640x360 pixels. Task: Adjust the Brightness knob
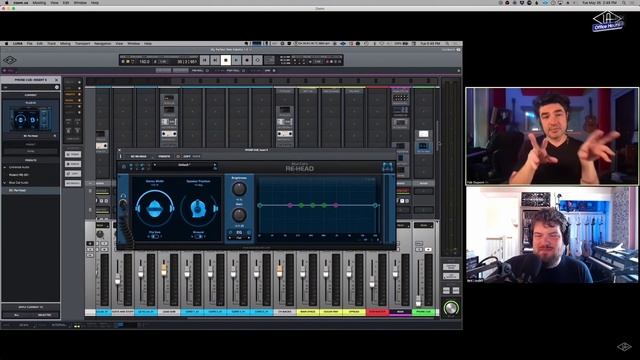point(239,189)
